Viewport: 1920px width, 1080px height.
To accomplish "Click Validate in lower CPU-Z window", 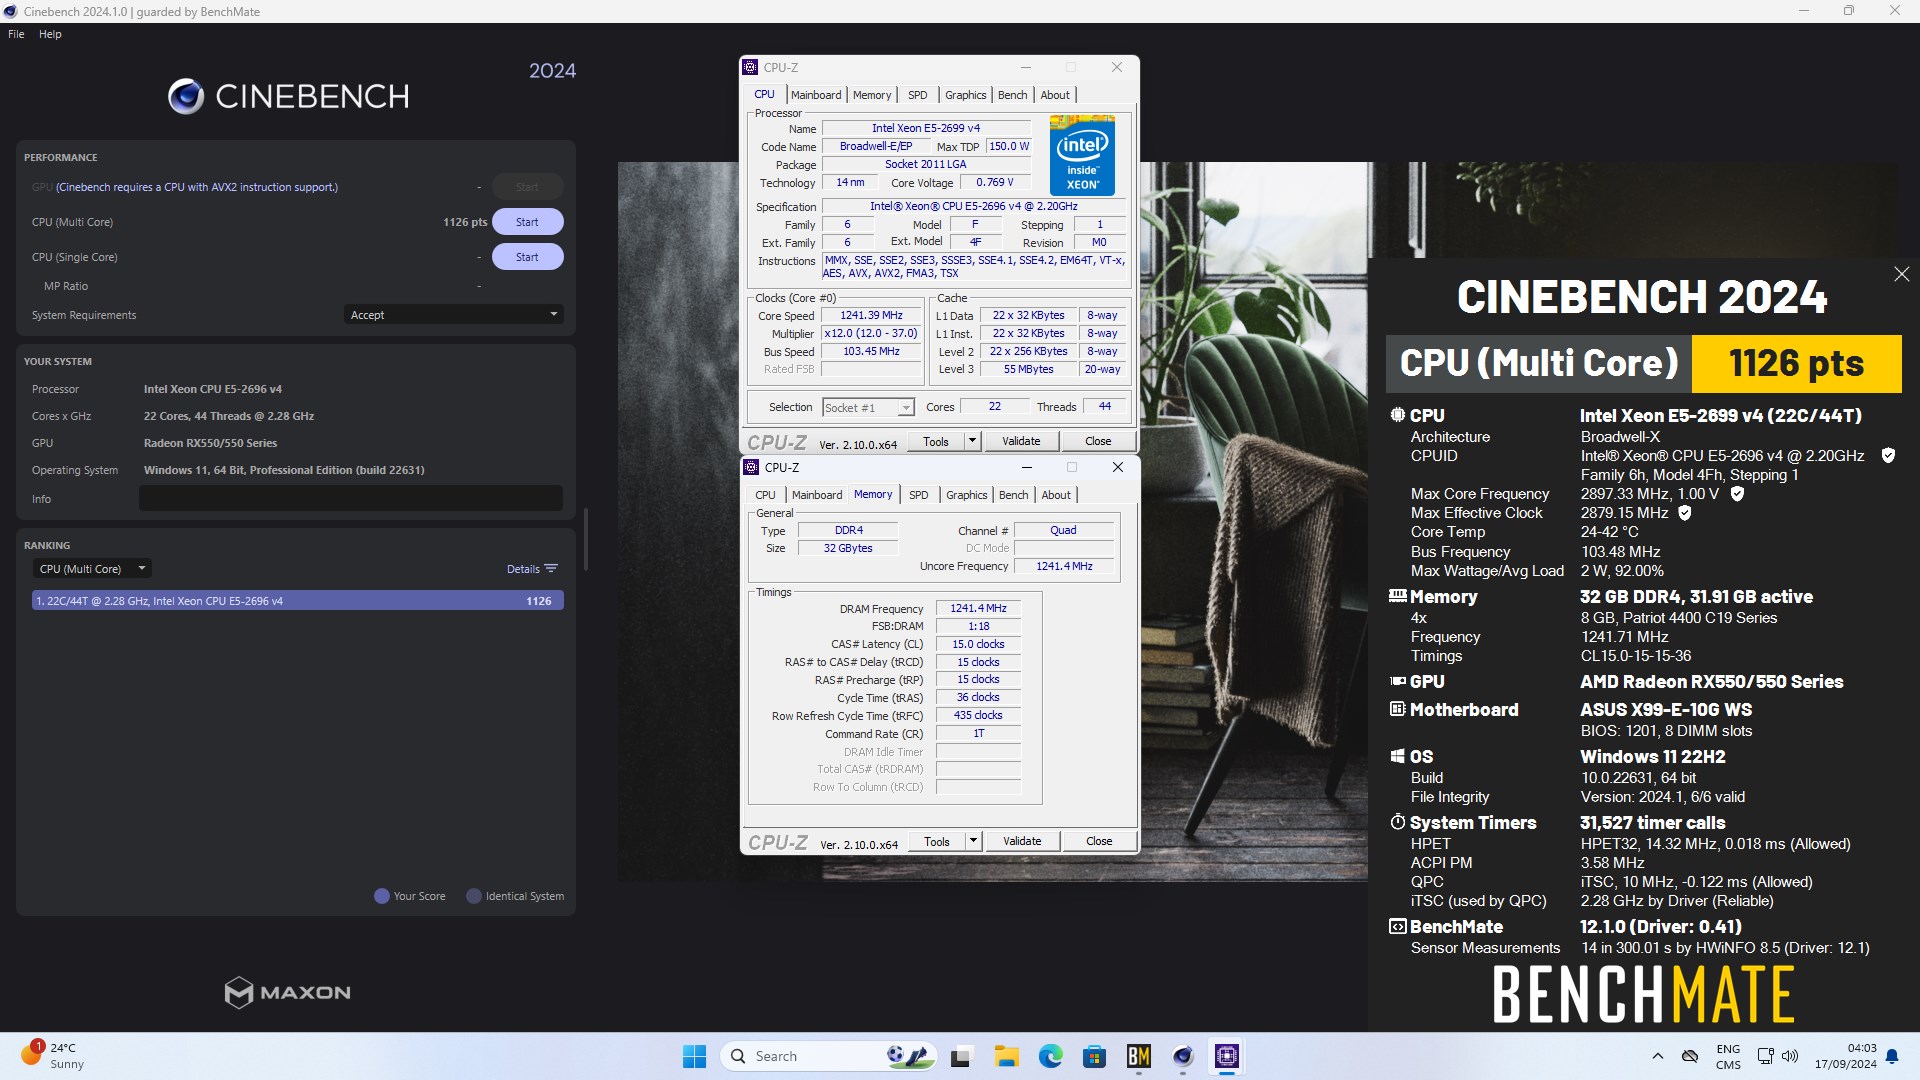I will point(1022,841).
